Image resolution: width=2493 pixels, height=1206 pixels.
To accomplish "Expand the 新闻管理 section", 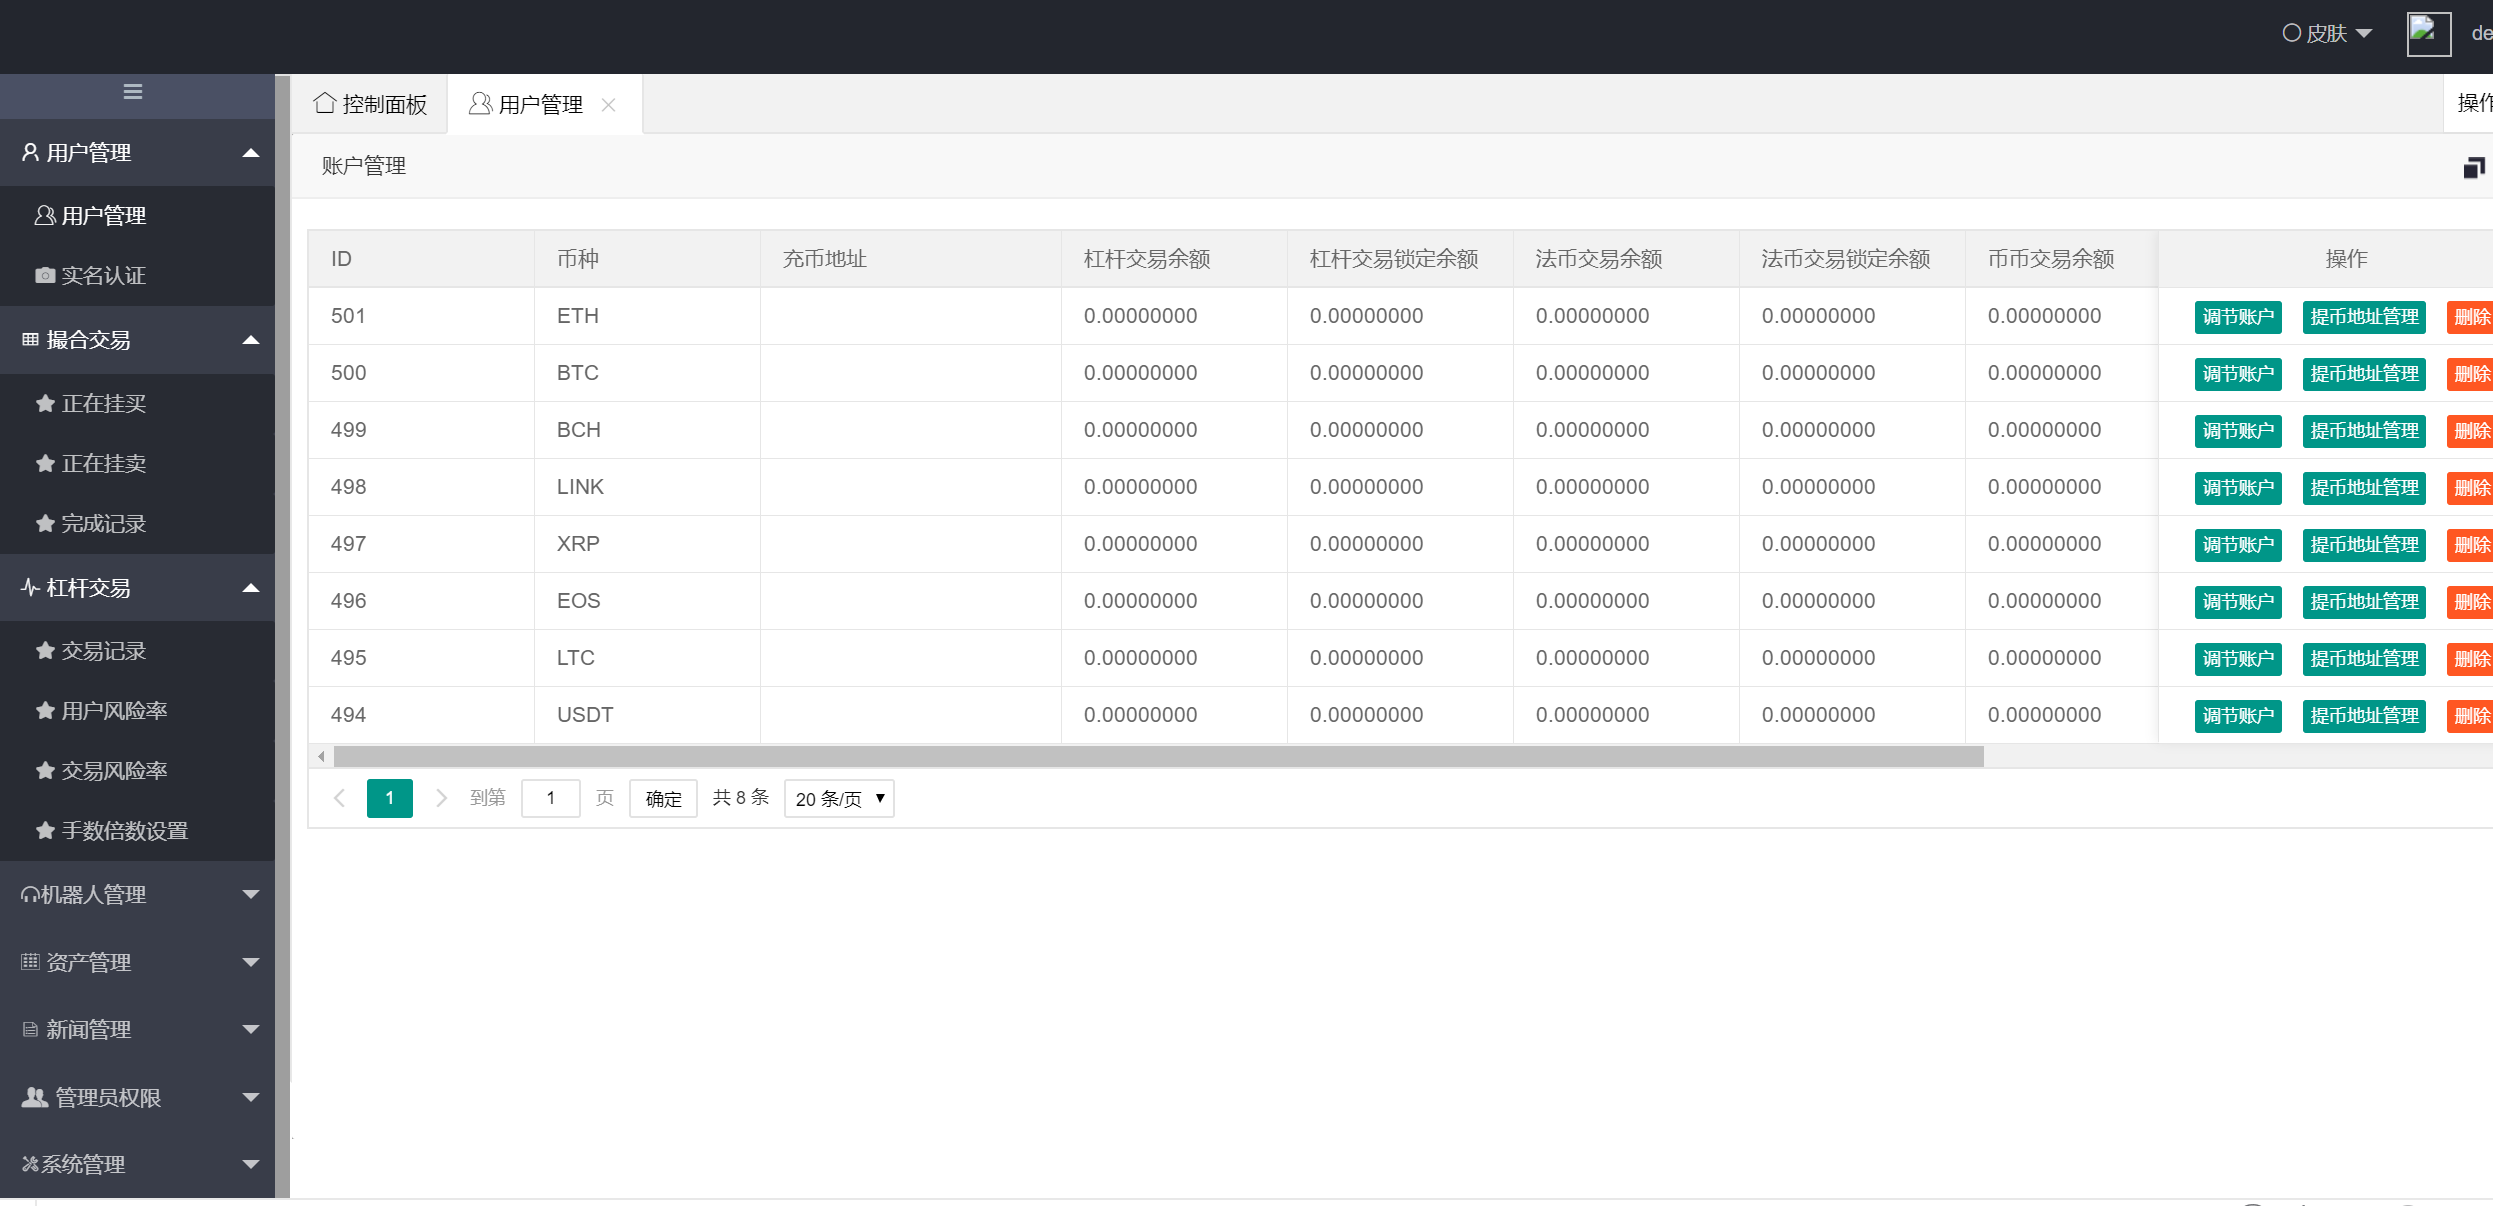I will coord(138,1030).
